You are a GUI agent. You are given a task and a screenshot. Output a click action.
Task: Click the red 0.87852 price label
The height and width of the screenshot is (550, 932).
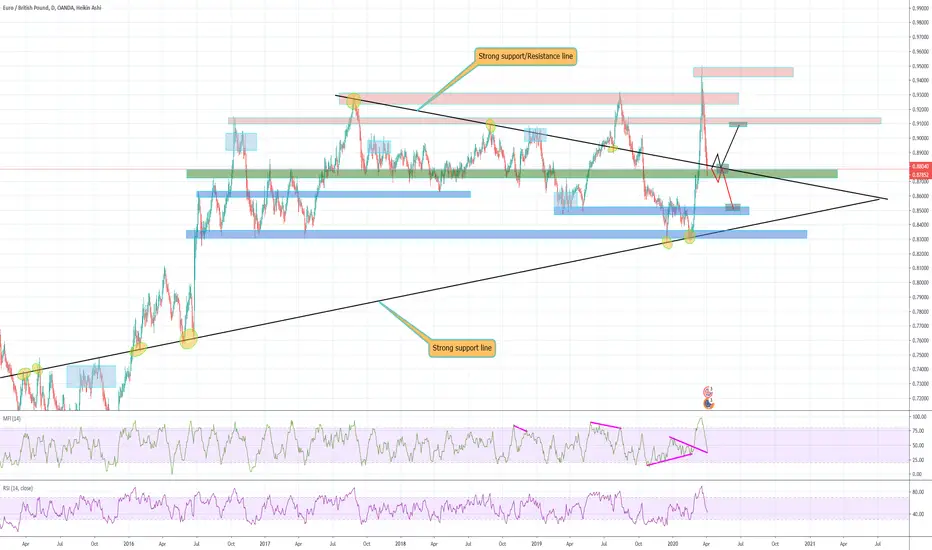(x=921, y=175)
